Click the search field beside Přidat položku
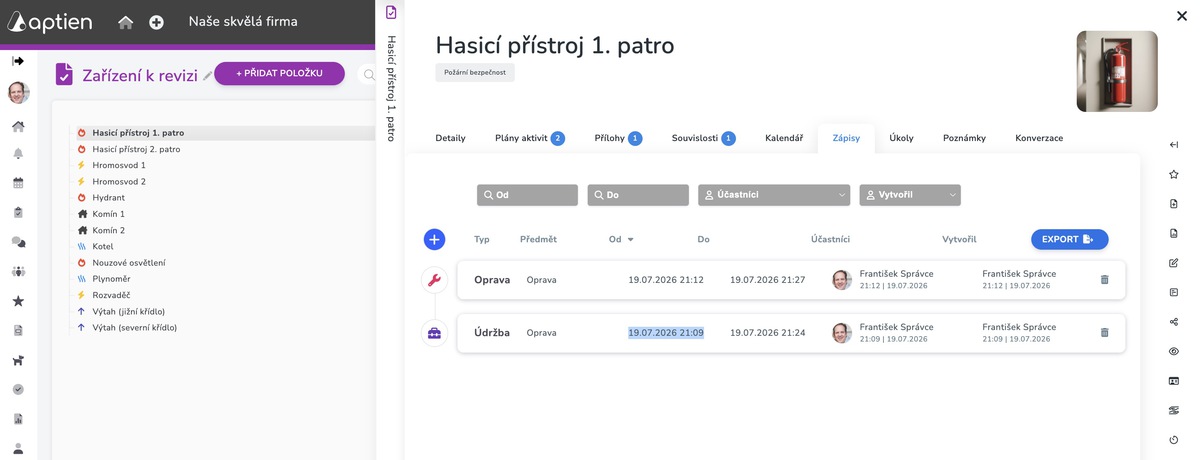The width and height of the screenshot is (1200, 460). click(x=367, y=74)
